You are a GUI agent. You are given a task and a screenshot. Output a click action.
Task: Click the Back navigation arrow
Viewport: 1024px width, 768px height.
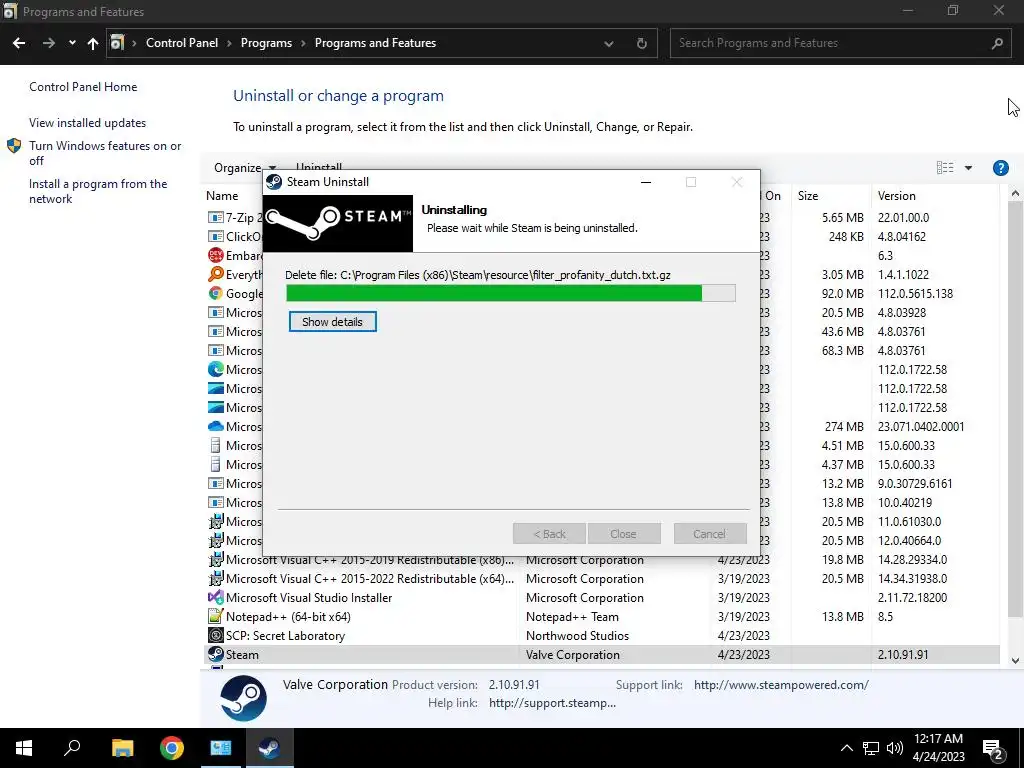[x=19, y=43]
